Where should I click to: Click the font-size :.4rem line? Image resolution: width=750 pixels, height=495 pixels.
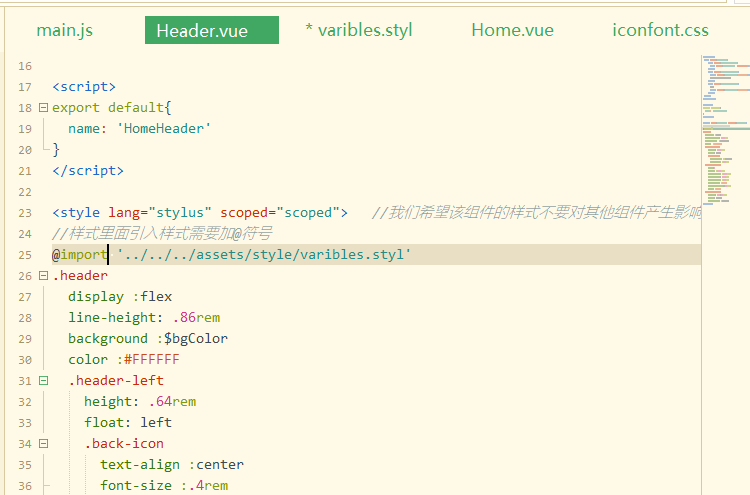tap(164, 486)
